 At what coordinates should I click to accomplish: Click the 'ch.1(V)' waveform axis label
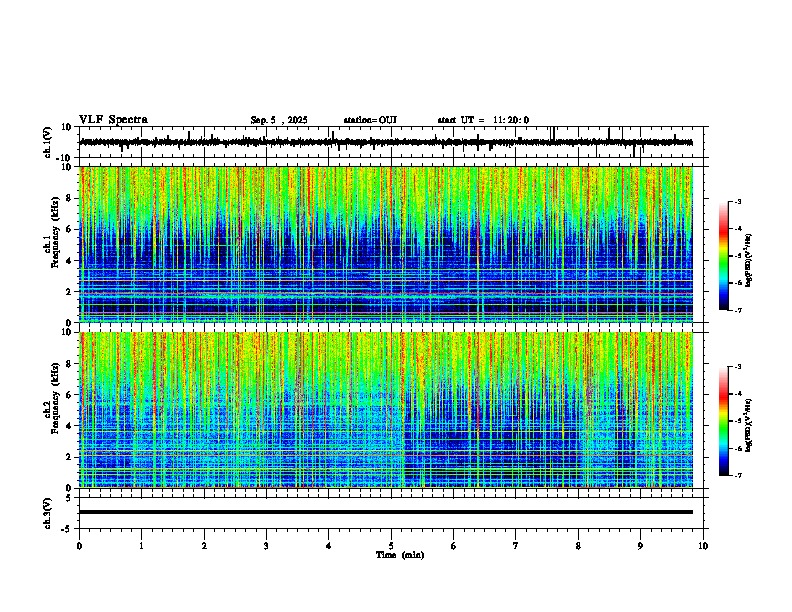pyautogui.click(x=48, y=142)
